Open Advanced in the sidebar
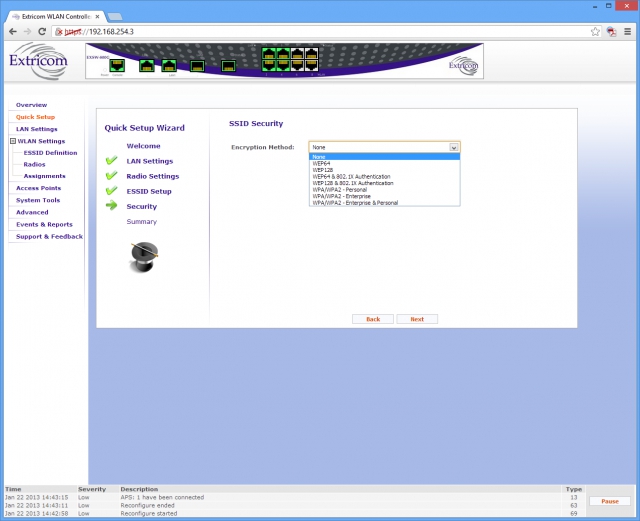 coord(32,212)
